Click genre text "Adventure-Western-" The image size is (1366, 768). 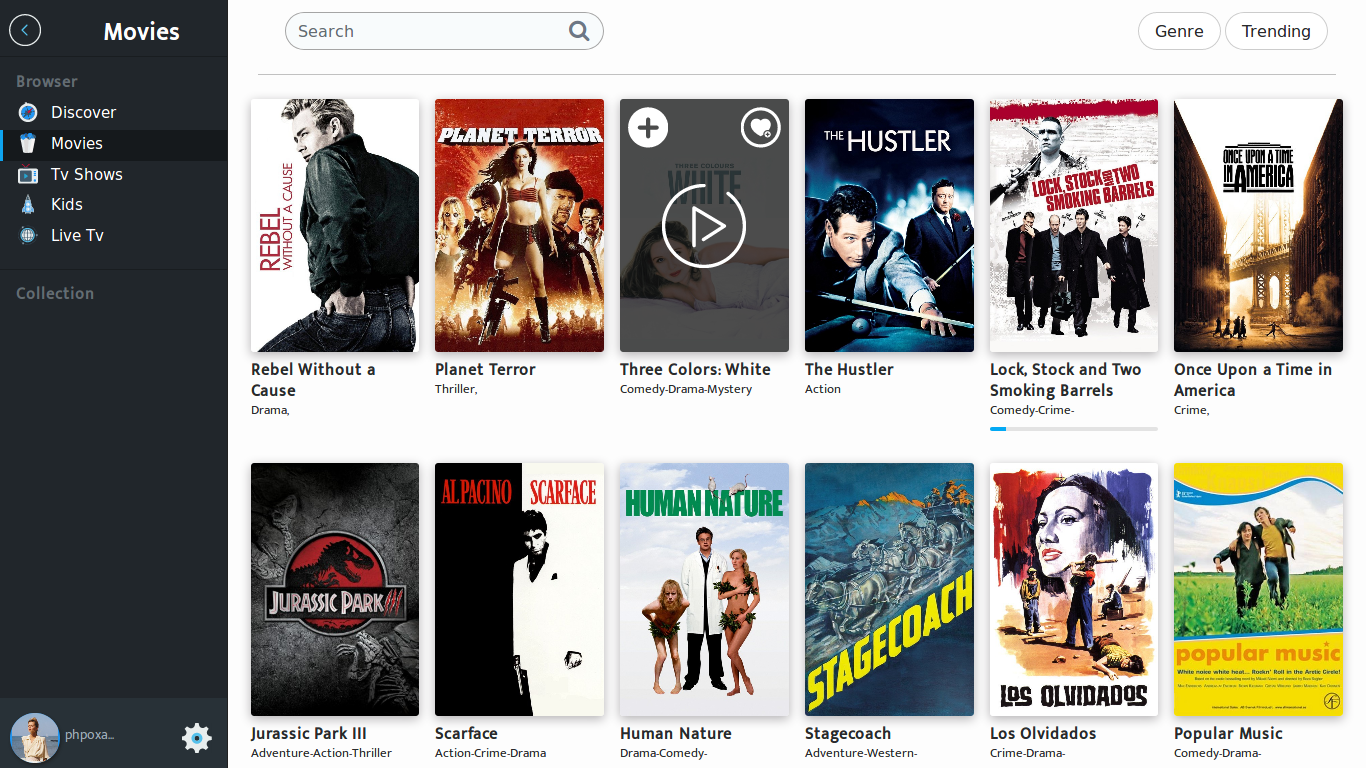tap(861, 753)
